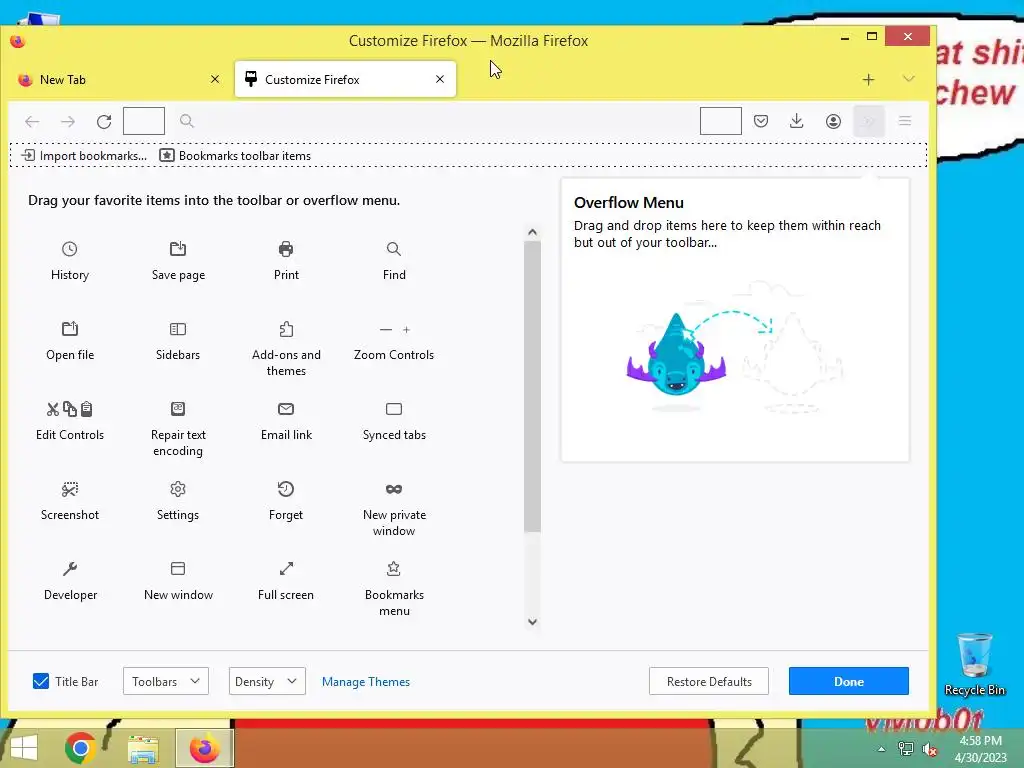This screenshot has width=1024, height=768.
Task: Click the scroll up arrow of items list
Action: 532,232
